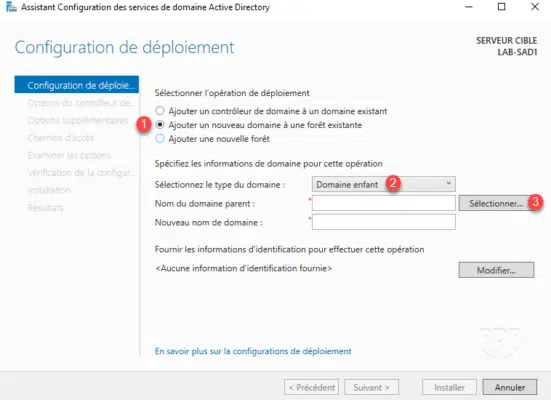
Task: Open 'En savoir plus sur la configurations' link
Action: [x=253, y=351]
